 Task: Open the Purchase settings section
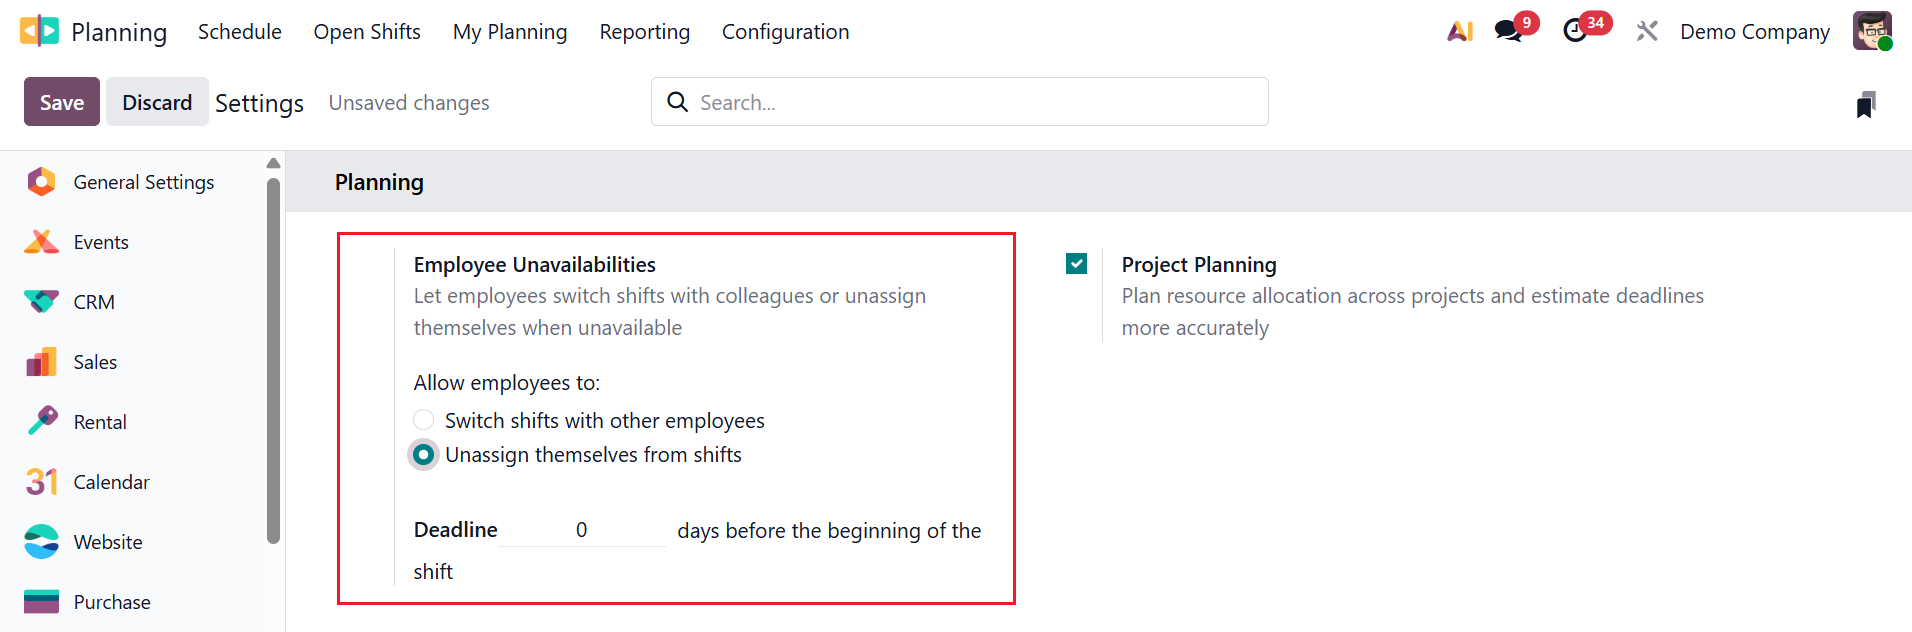111,601
